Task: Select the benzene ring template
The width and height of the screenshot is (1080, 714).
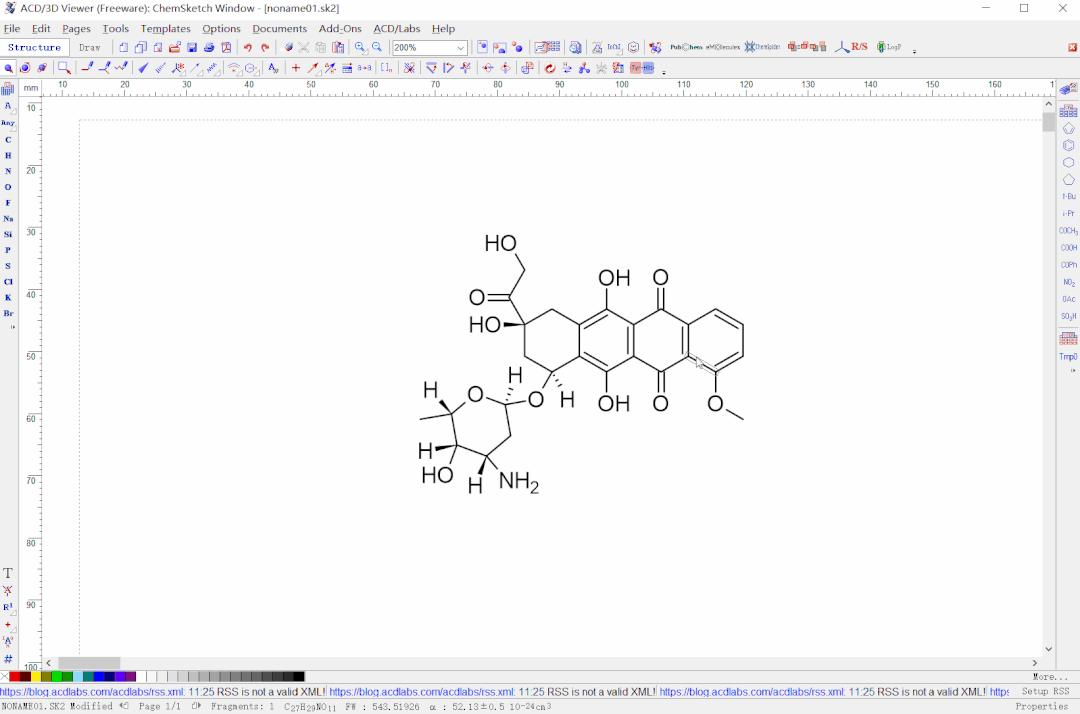Action: [1069, 144]
